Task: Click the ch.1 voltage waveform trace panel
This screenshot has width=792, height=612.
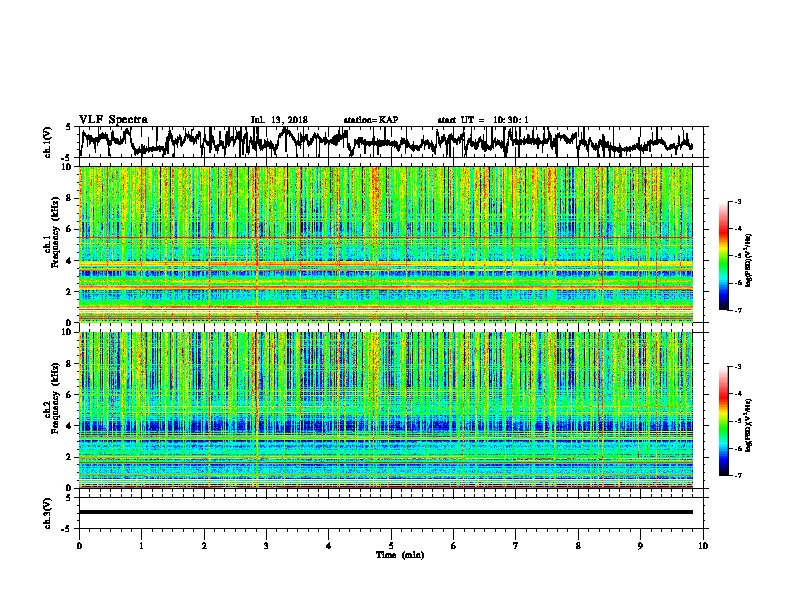Action: [x=393, y=142]
